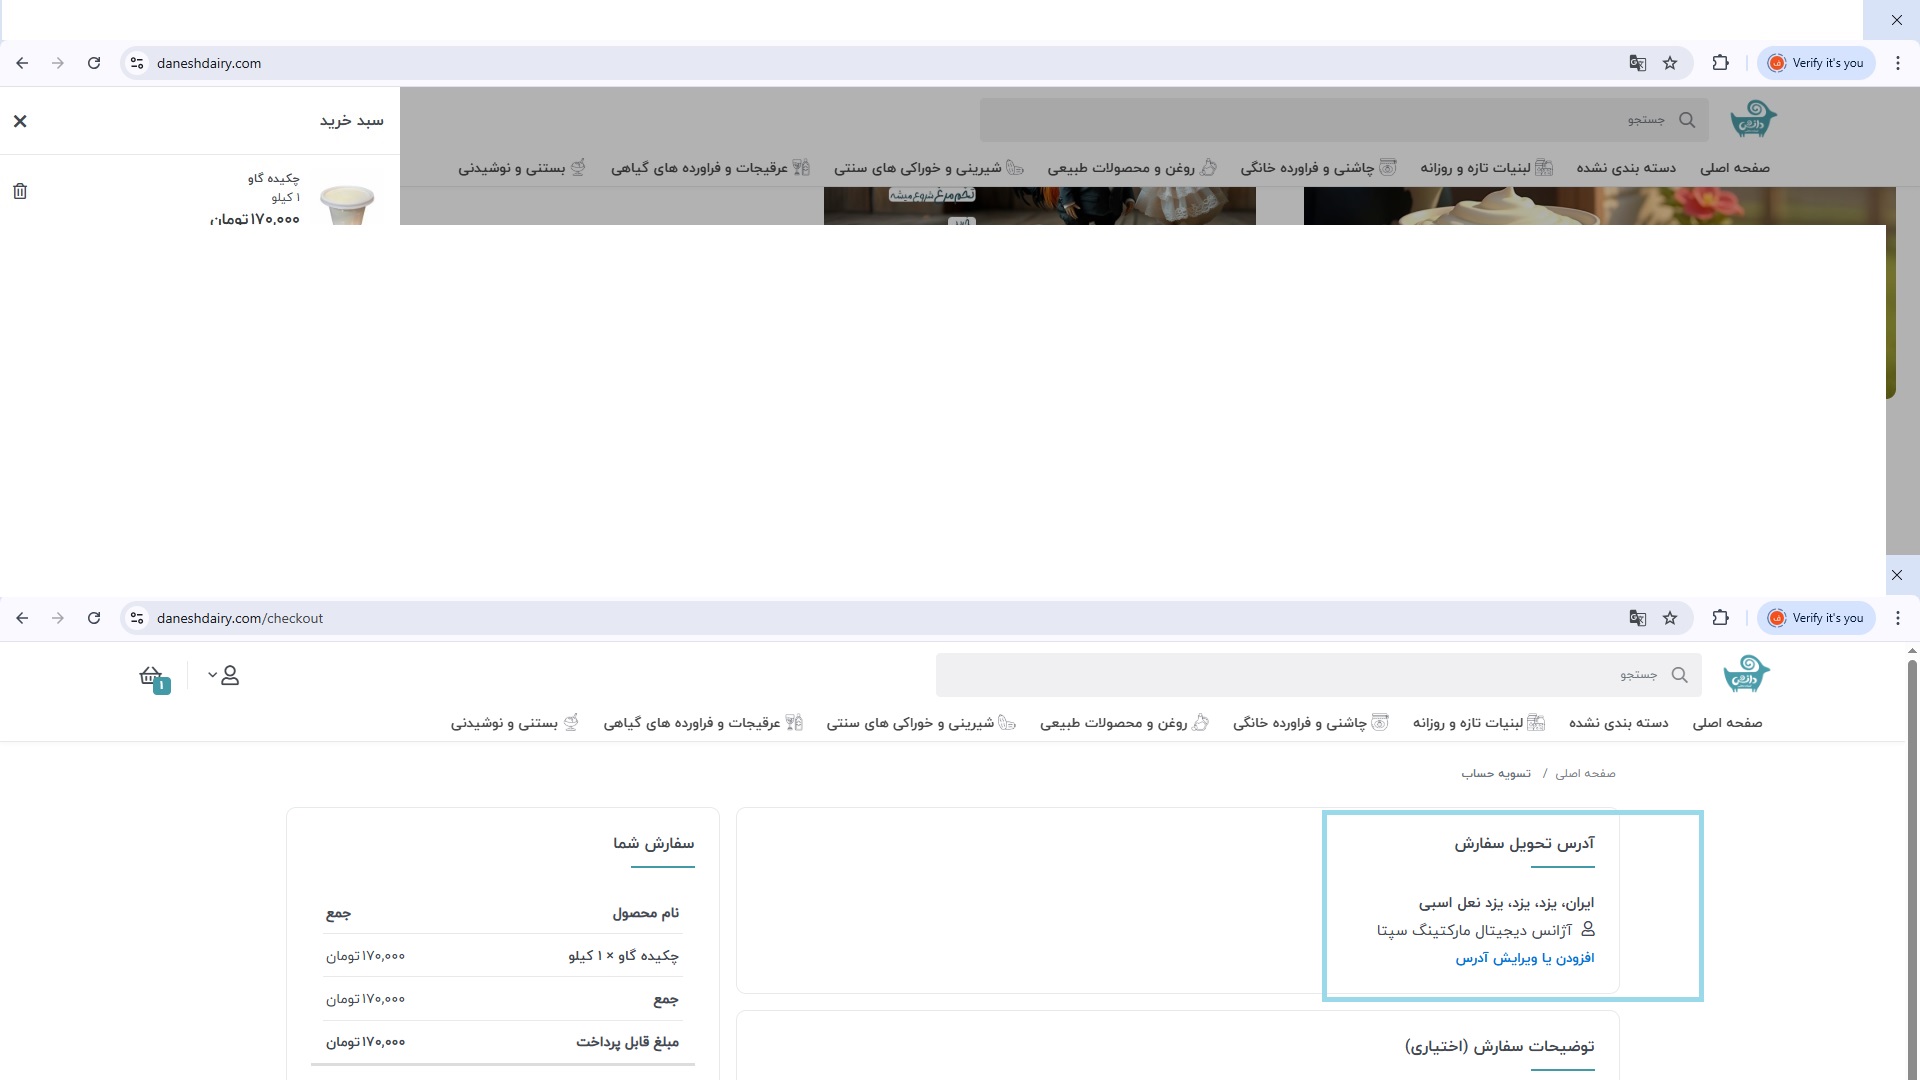Open Google Translate icon in the checkout address bar
Screen dimensions: 1920x1080
tap(1637, 618)
